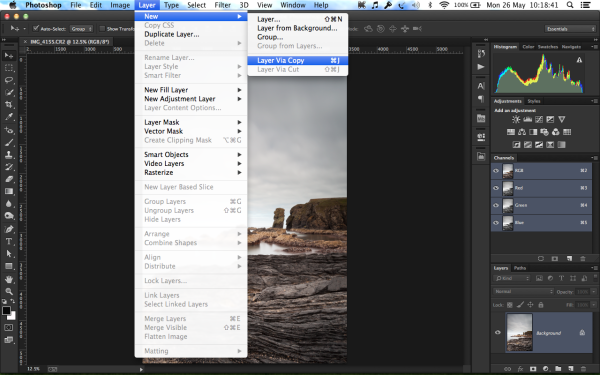The height and width of the screenshot is (375, 600).
Task: Open macOS Spotlight search icon
Action: 570,5
